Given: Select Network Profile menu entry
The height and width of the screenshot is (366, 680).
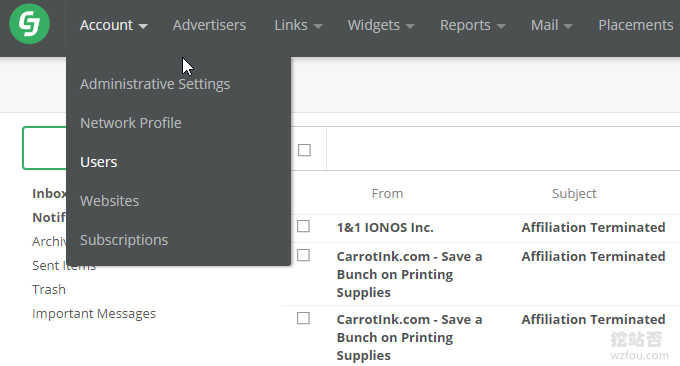Looking at the screenshot, I should click(x=131, y=123).
